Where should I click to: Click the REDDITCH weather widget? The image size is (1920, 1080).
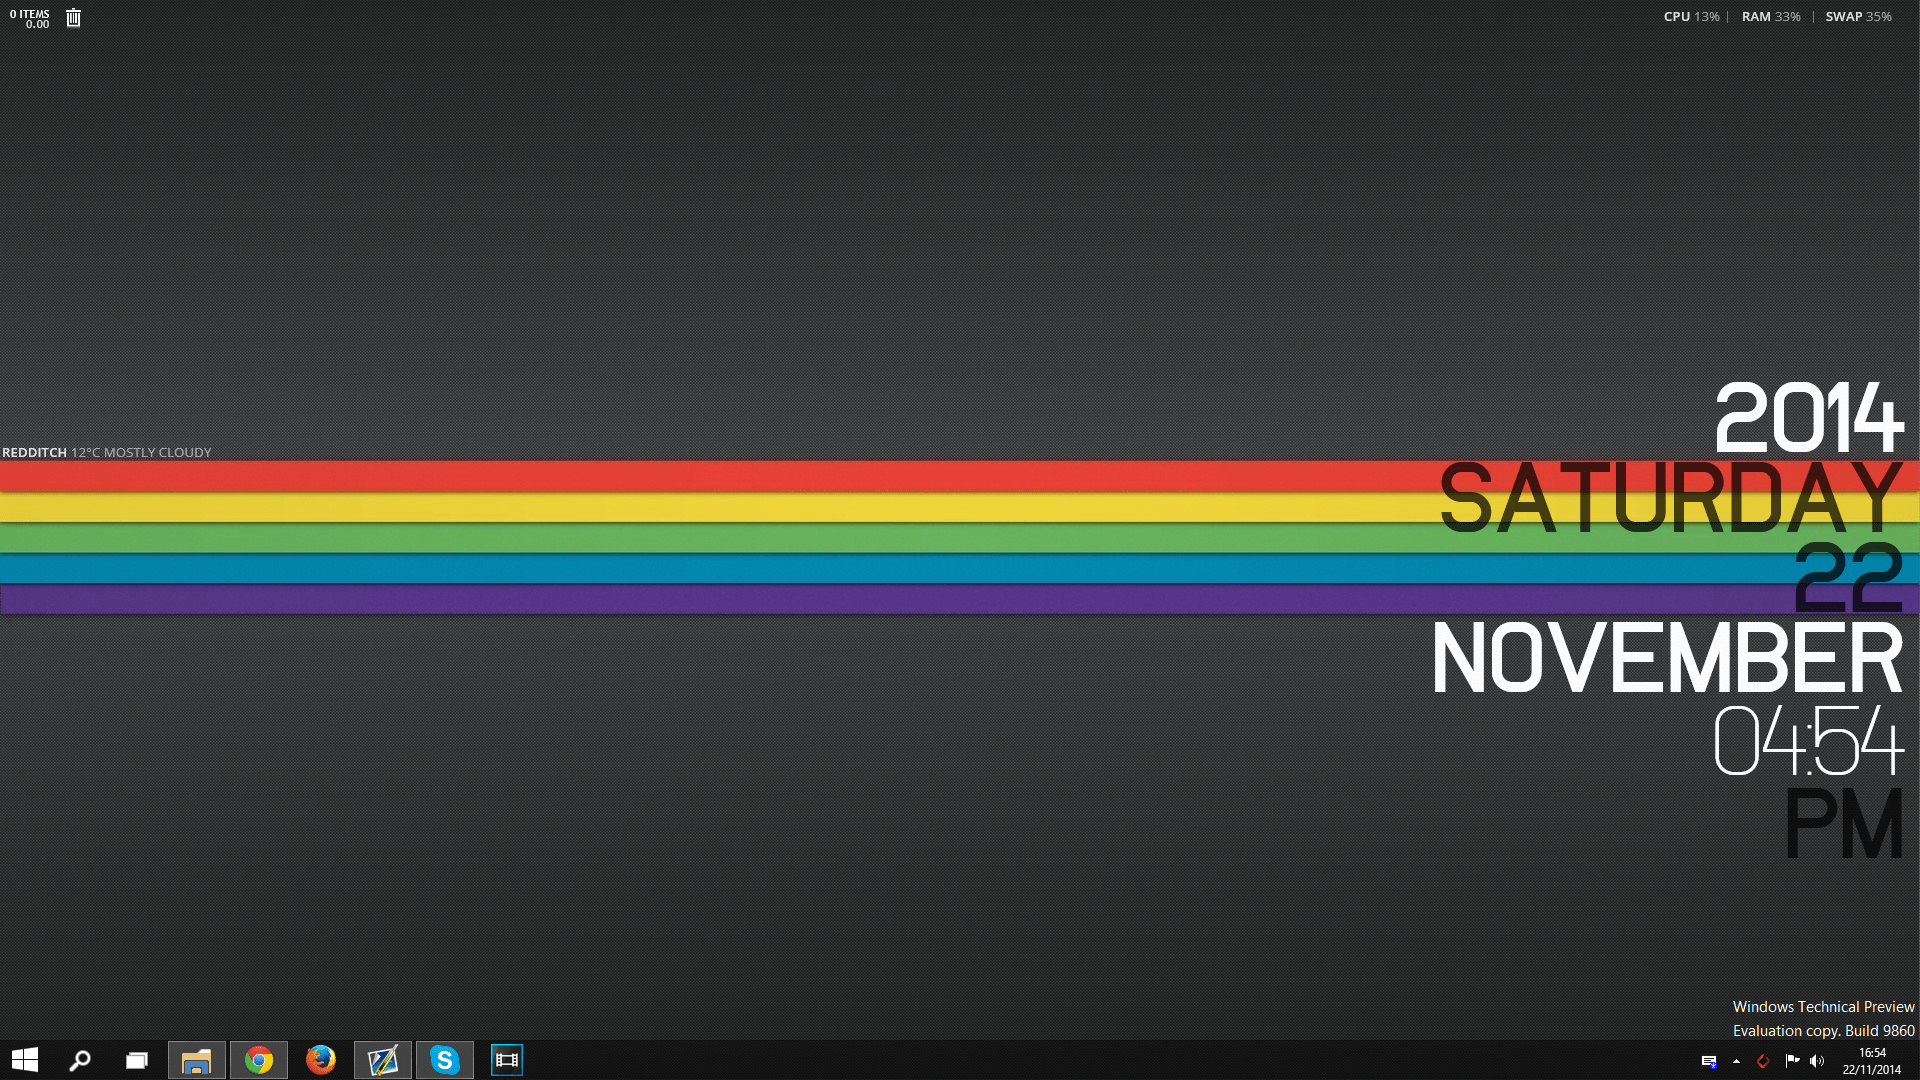tap(105, 452)
